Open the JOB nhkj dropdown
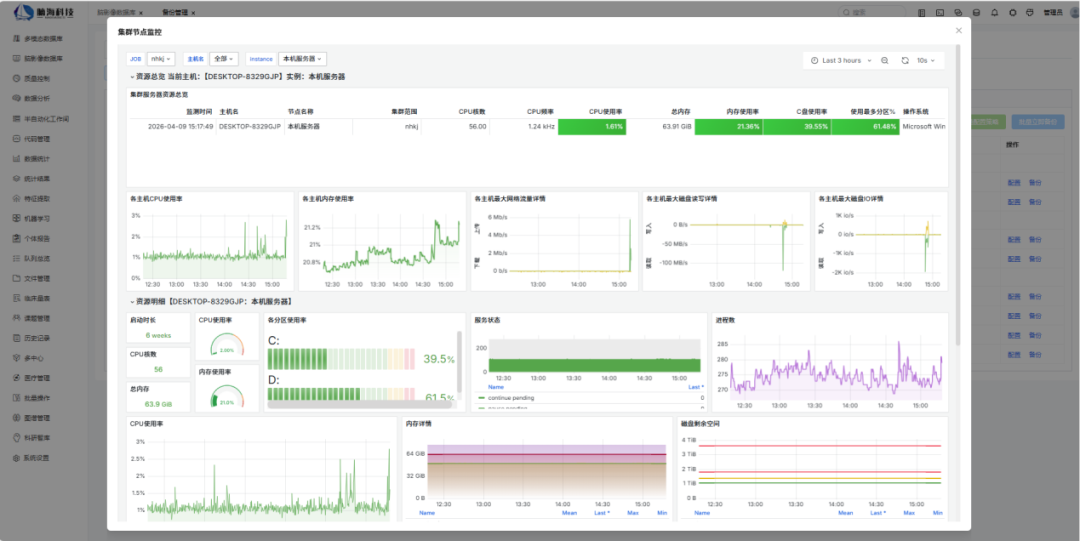1080x541 pixels. pyautogui.click(x=161, y=59)
